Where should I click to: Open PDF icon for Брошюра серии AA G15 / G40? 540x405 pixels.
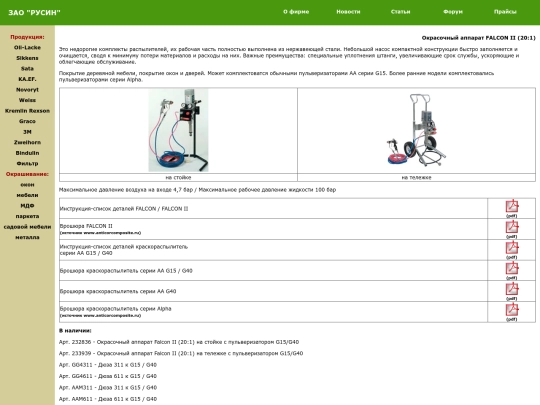click(512, 268)
